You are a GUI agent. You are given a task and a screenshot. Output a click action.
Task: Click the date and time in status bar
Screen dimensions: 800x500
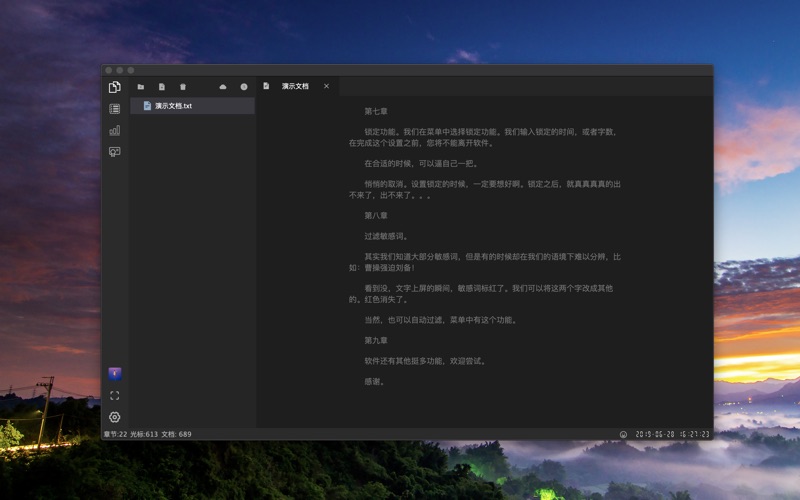pyautogui.click(x=672, y=434)
